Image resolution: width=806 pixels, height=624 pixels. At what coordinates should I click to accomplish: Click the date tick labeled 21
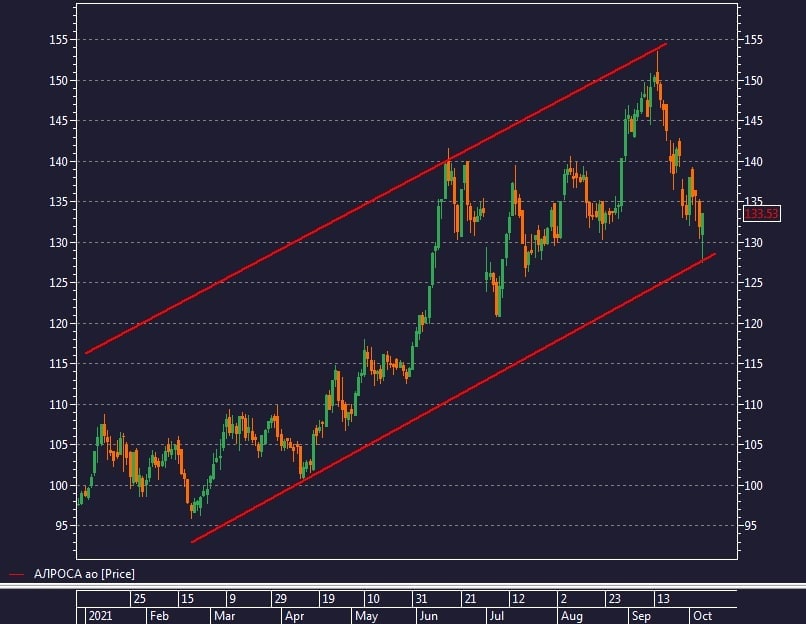(470, 599)
